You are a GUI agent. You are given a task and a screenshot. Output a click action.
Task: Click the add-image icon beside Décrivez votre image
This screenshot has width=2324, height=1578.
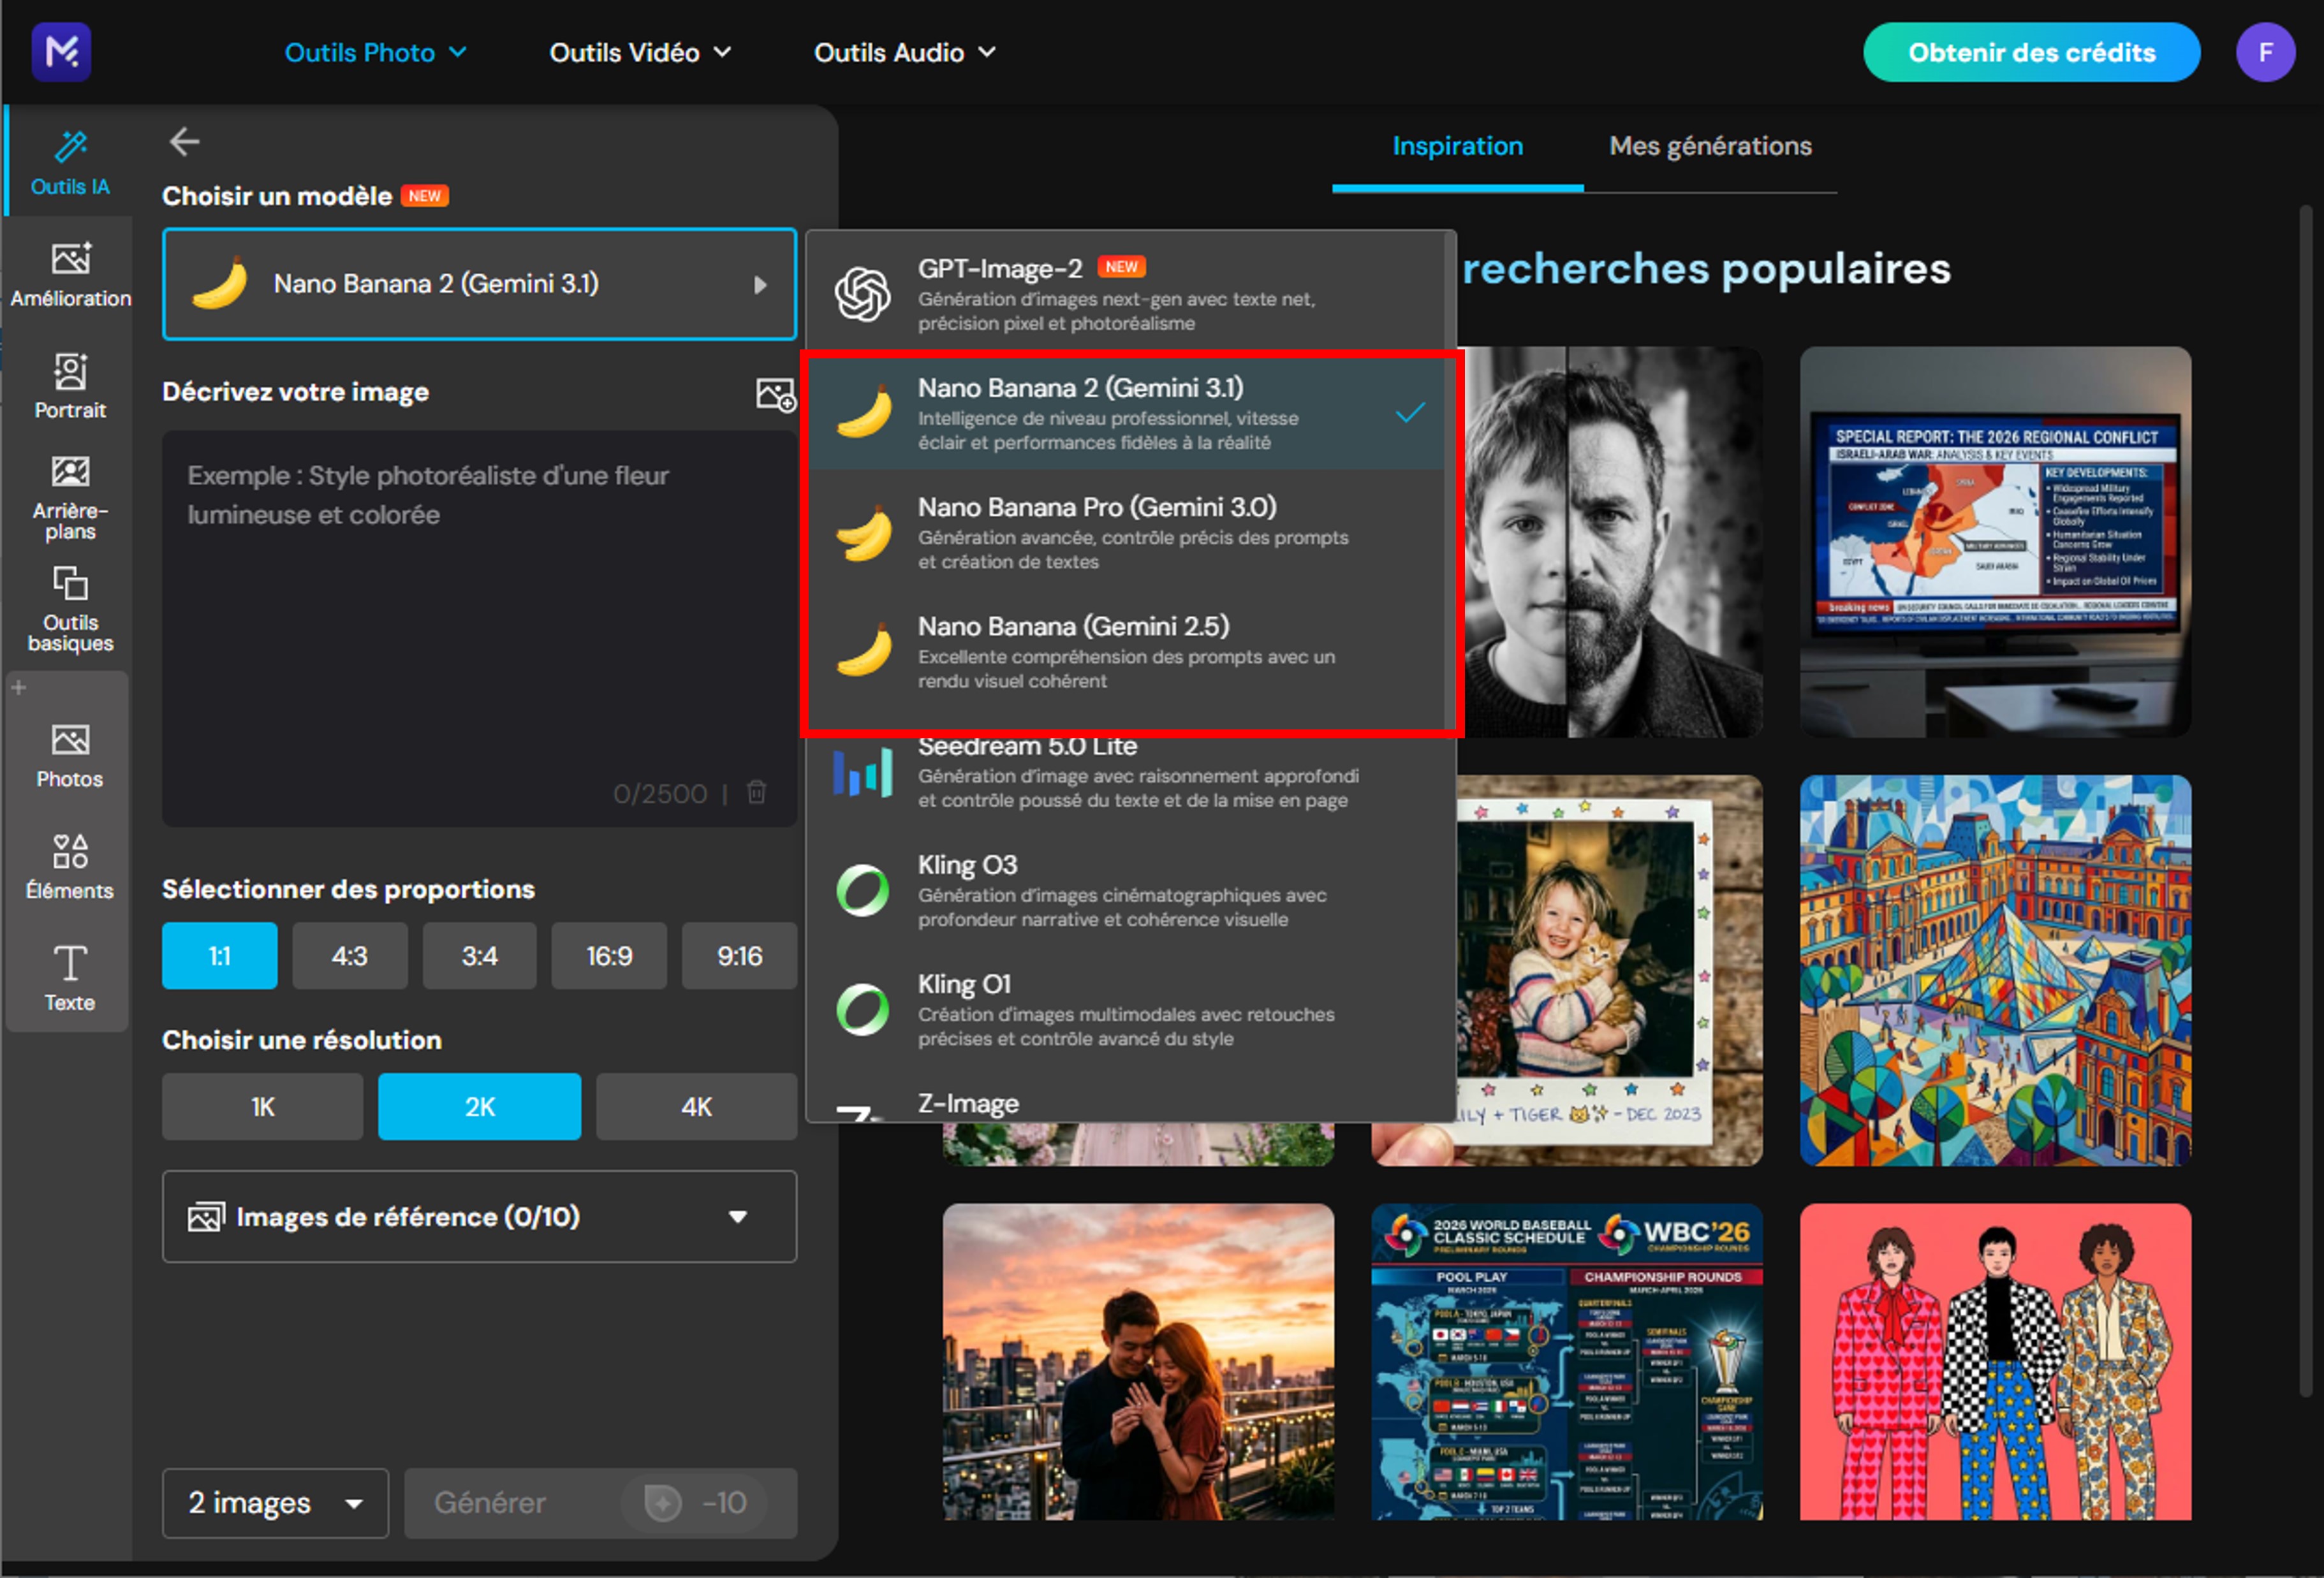775,394
